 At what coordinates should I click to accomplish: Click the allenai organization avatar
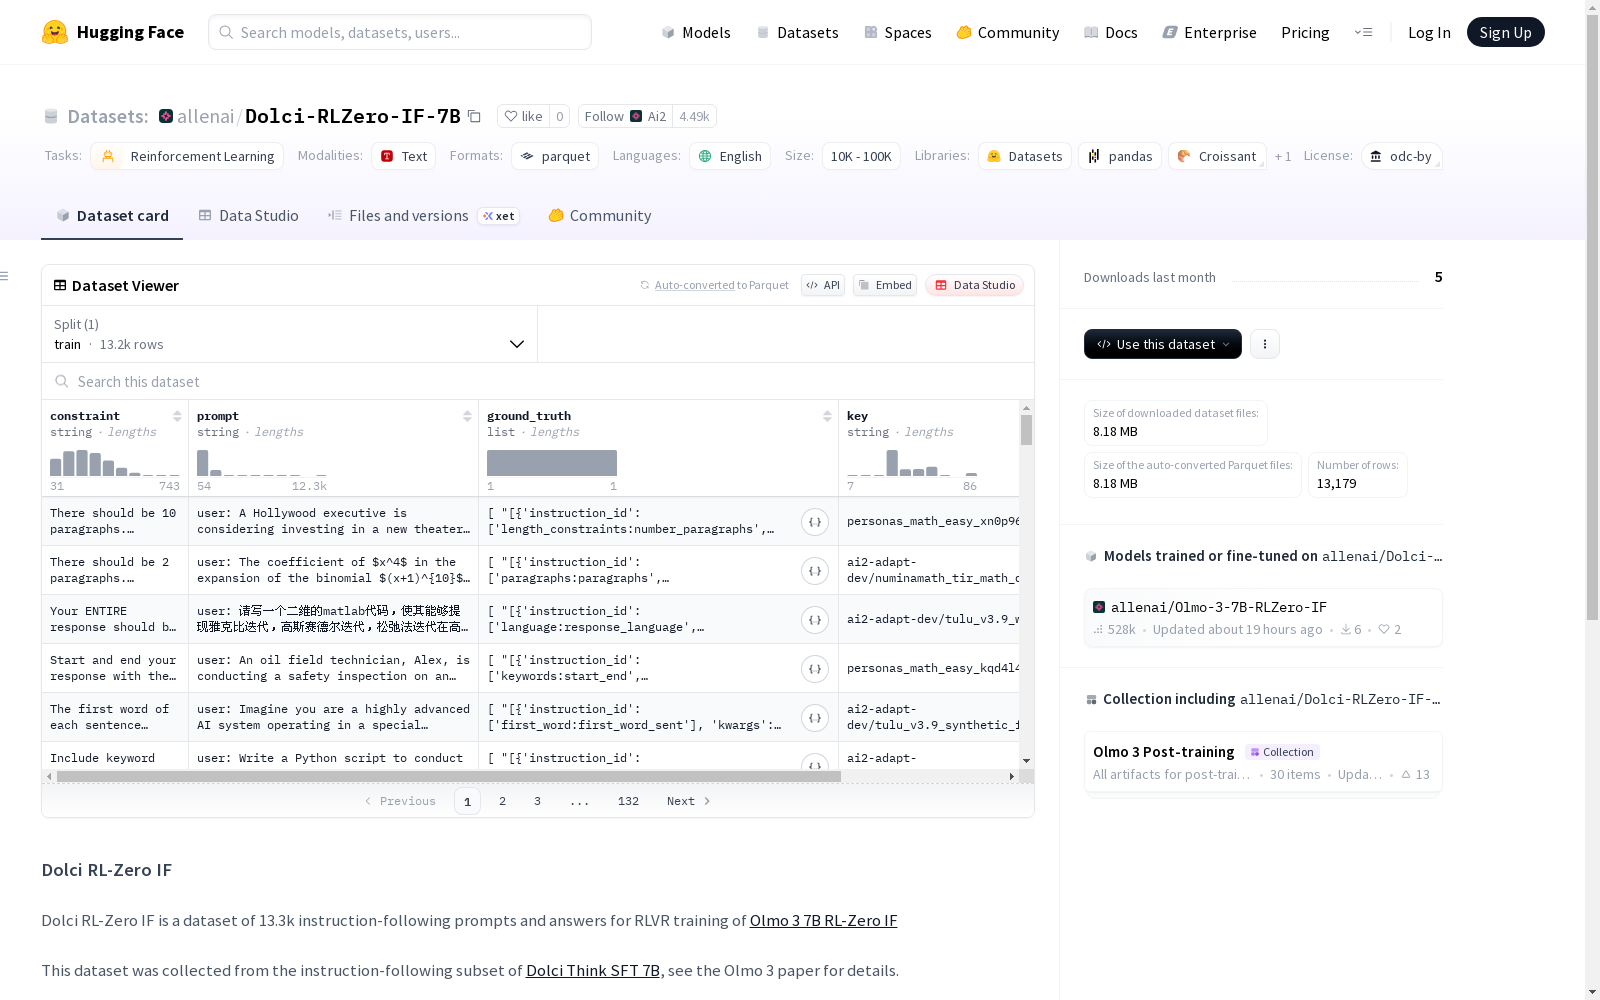click(x=166, y=116)
